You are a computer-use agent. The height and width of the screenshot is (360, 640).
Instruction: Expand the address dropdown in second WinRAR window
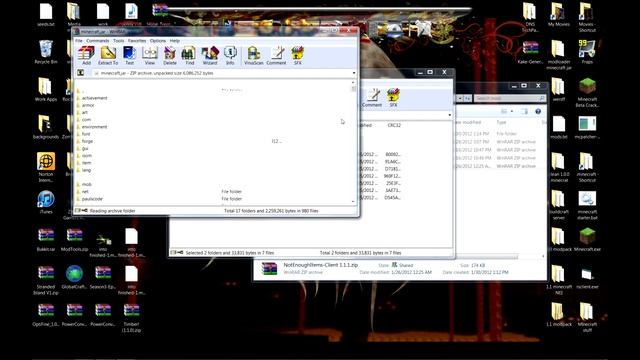(450, 115)
